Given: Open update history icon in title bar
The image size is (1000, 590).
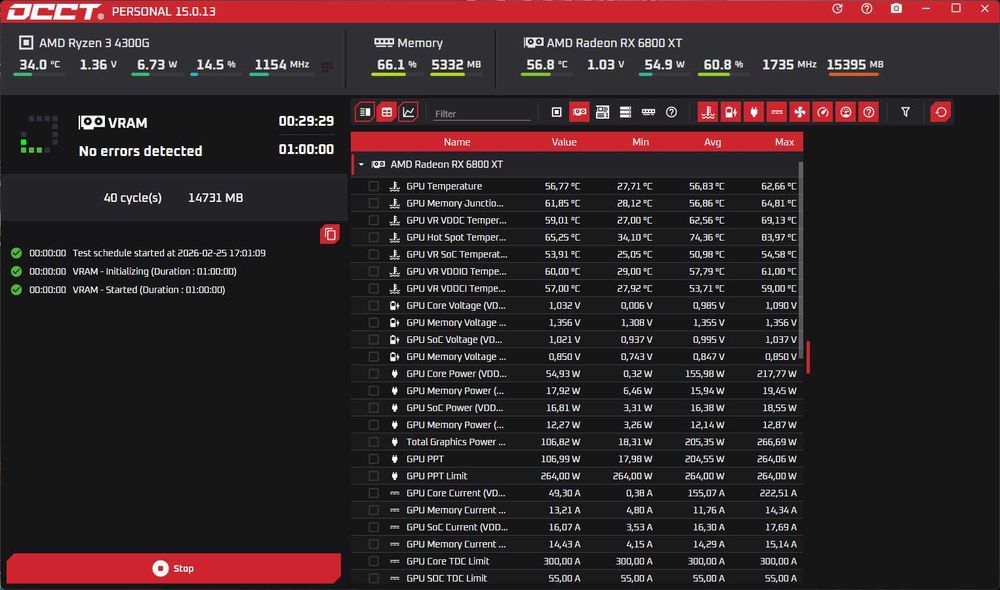Looking at the screenshot, I should 837,9.
